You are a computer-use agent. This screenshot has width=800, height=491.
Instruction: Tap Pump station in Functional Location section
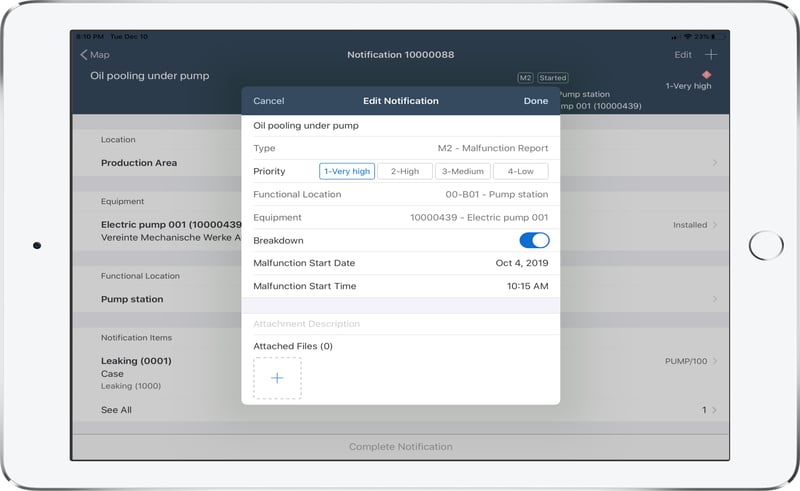[x=132, y=299]
